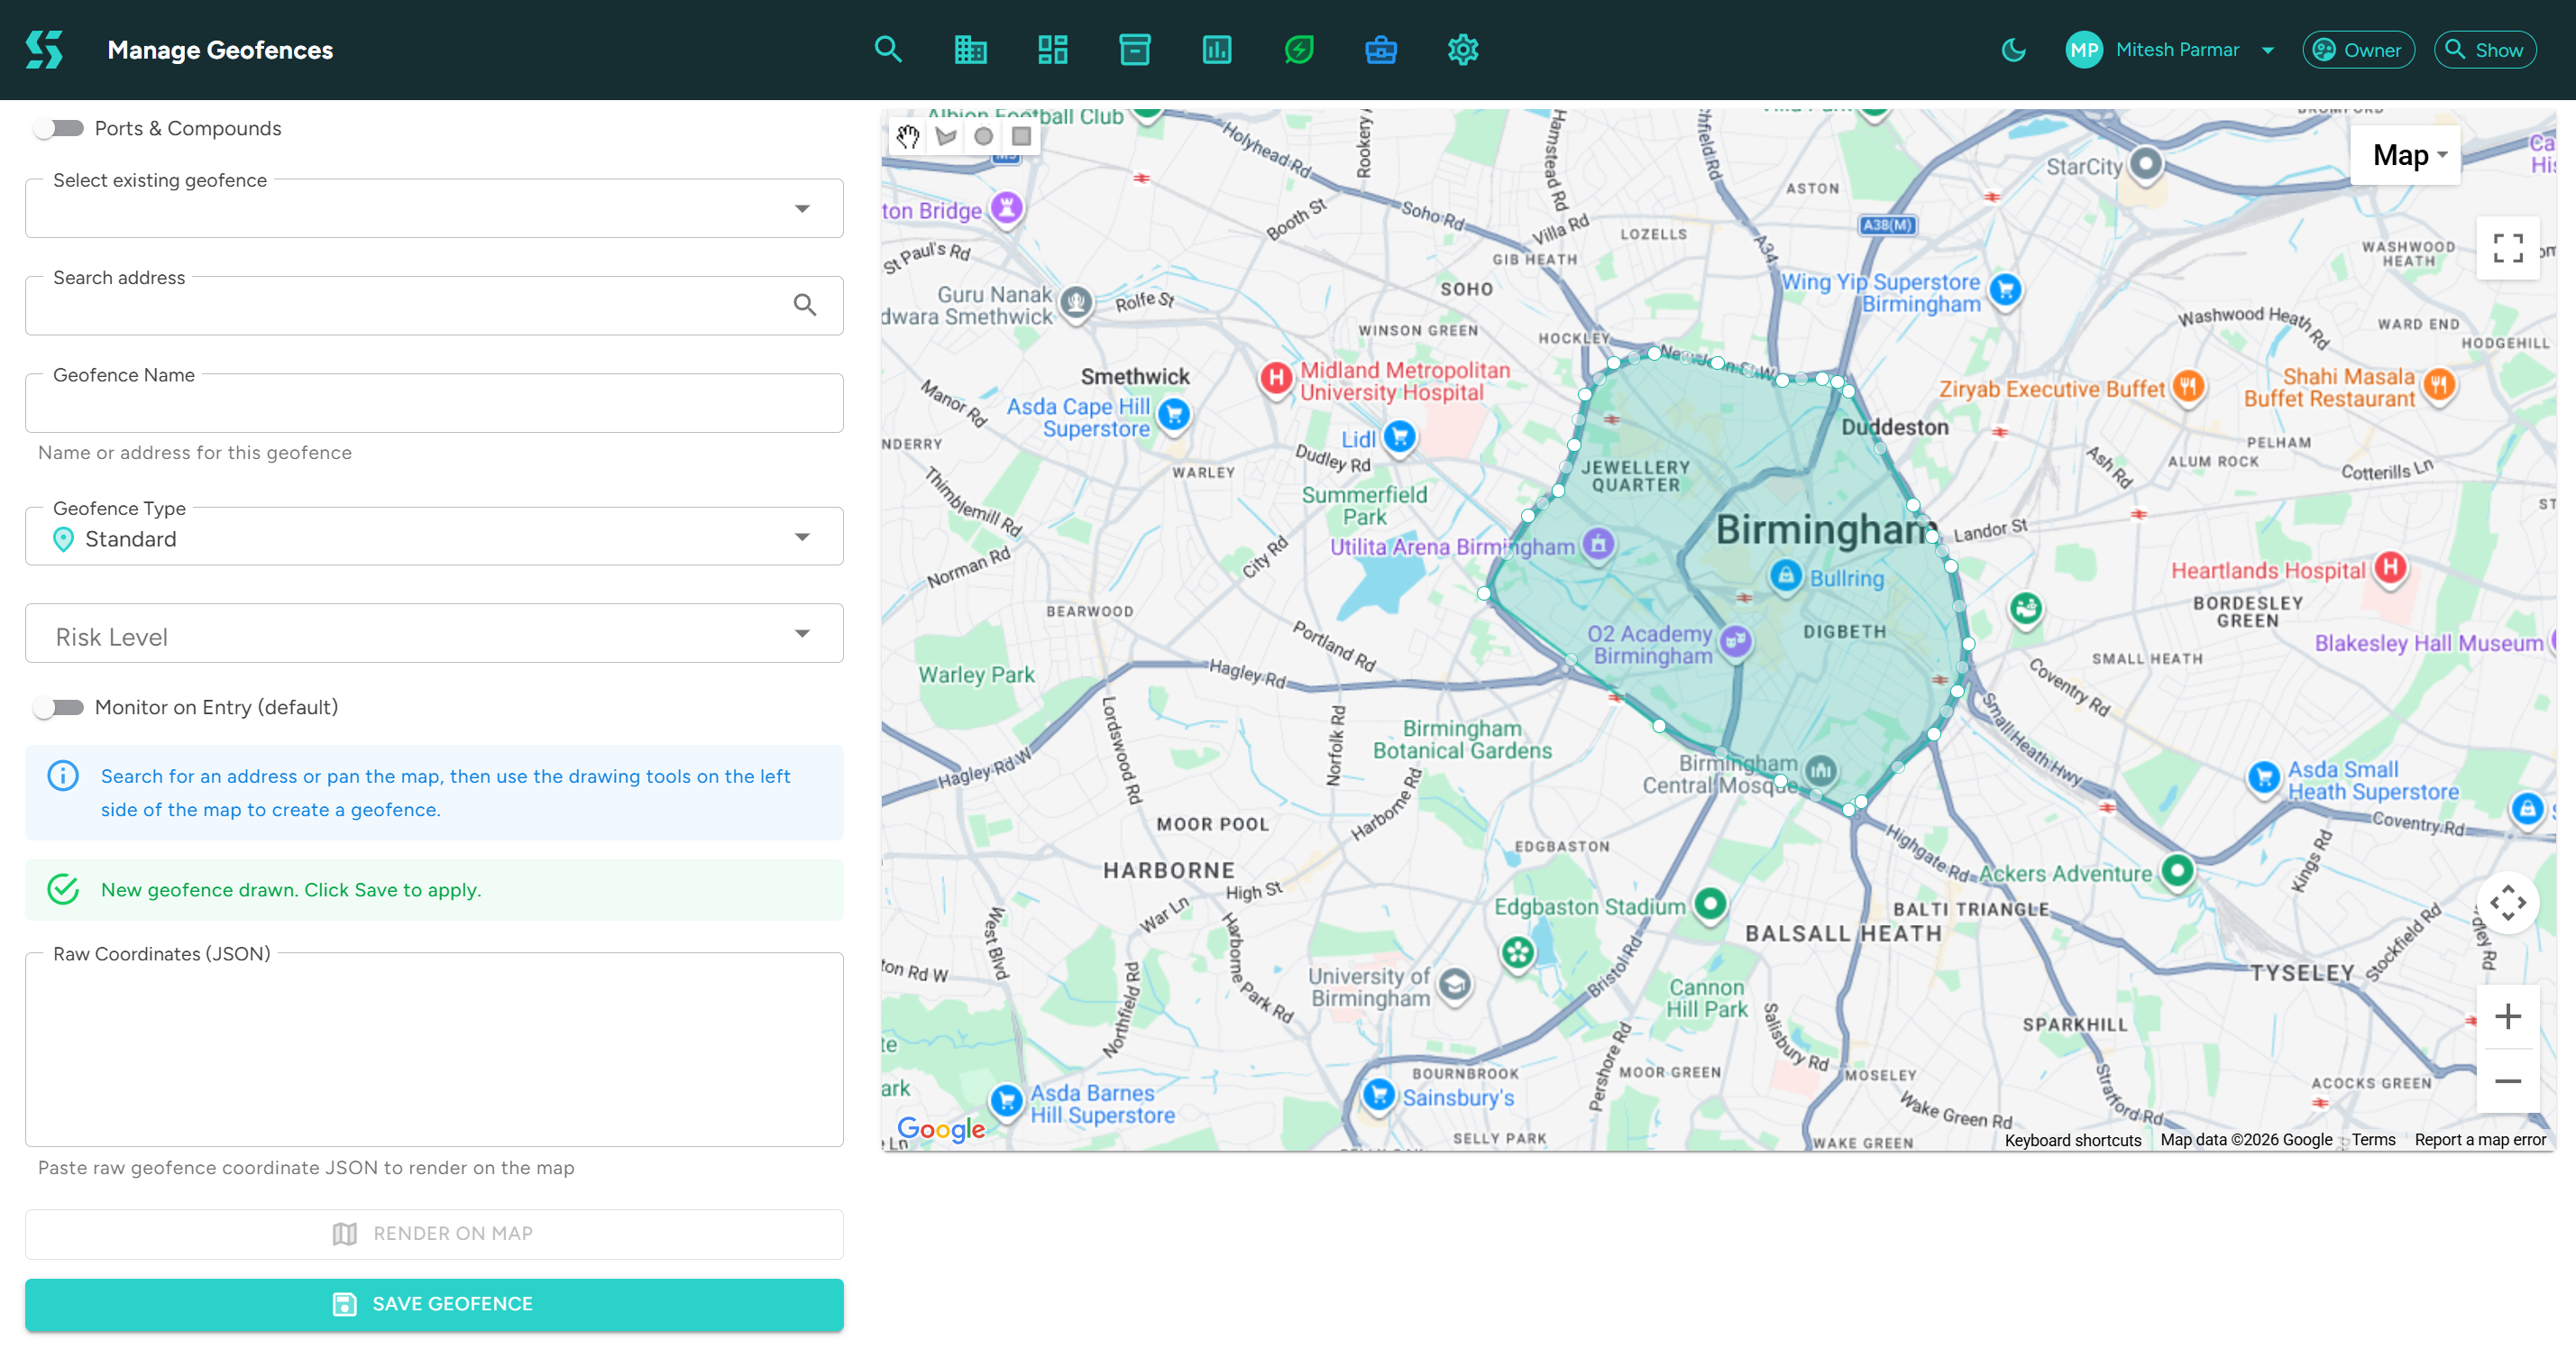2576x1350 pixels.
Task: Click the Midland Metropolitan Hospital marker
Action: pyautogui.click(x=1275, y=378)
